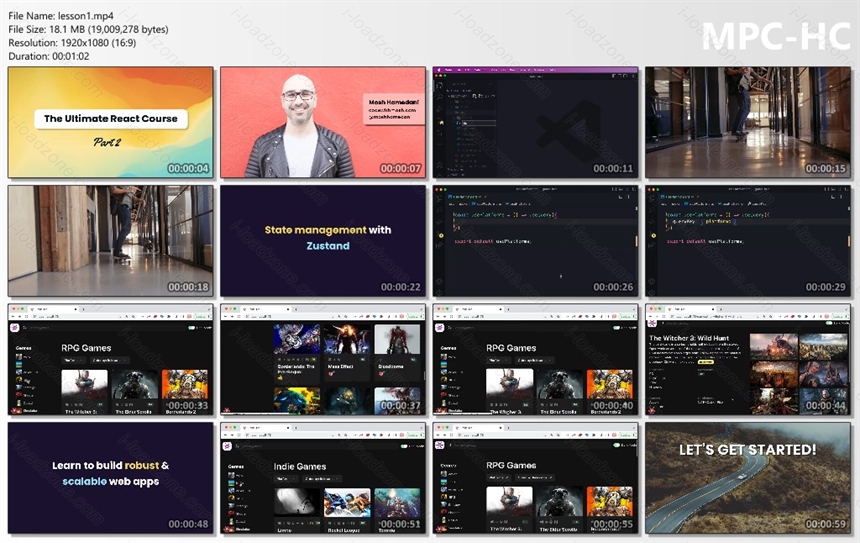Click the Borderlands 2 card image in the 00:00:40 frame
Viewport: 860px width, 543px height.
click(609, 384)
